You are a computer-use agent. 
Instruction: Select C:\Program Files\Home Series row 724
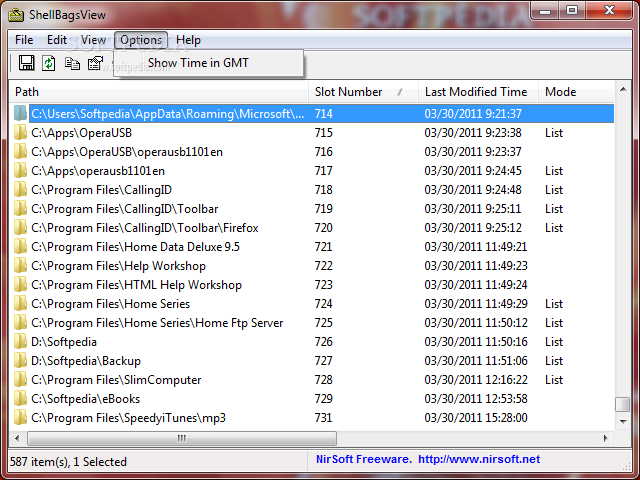coord(312,304)
